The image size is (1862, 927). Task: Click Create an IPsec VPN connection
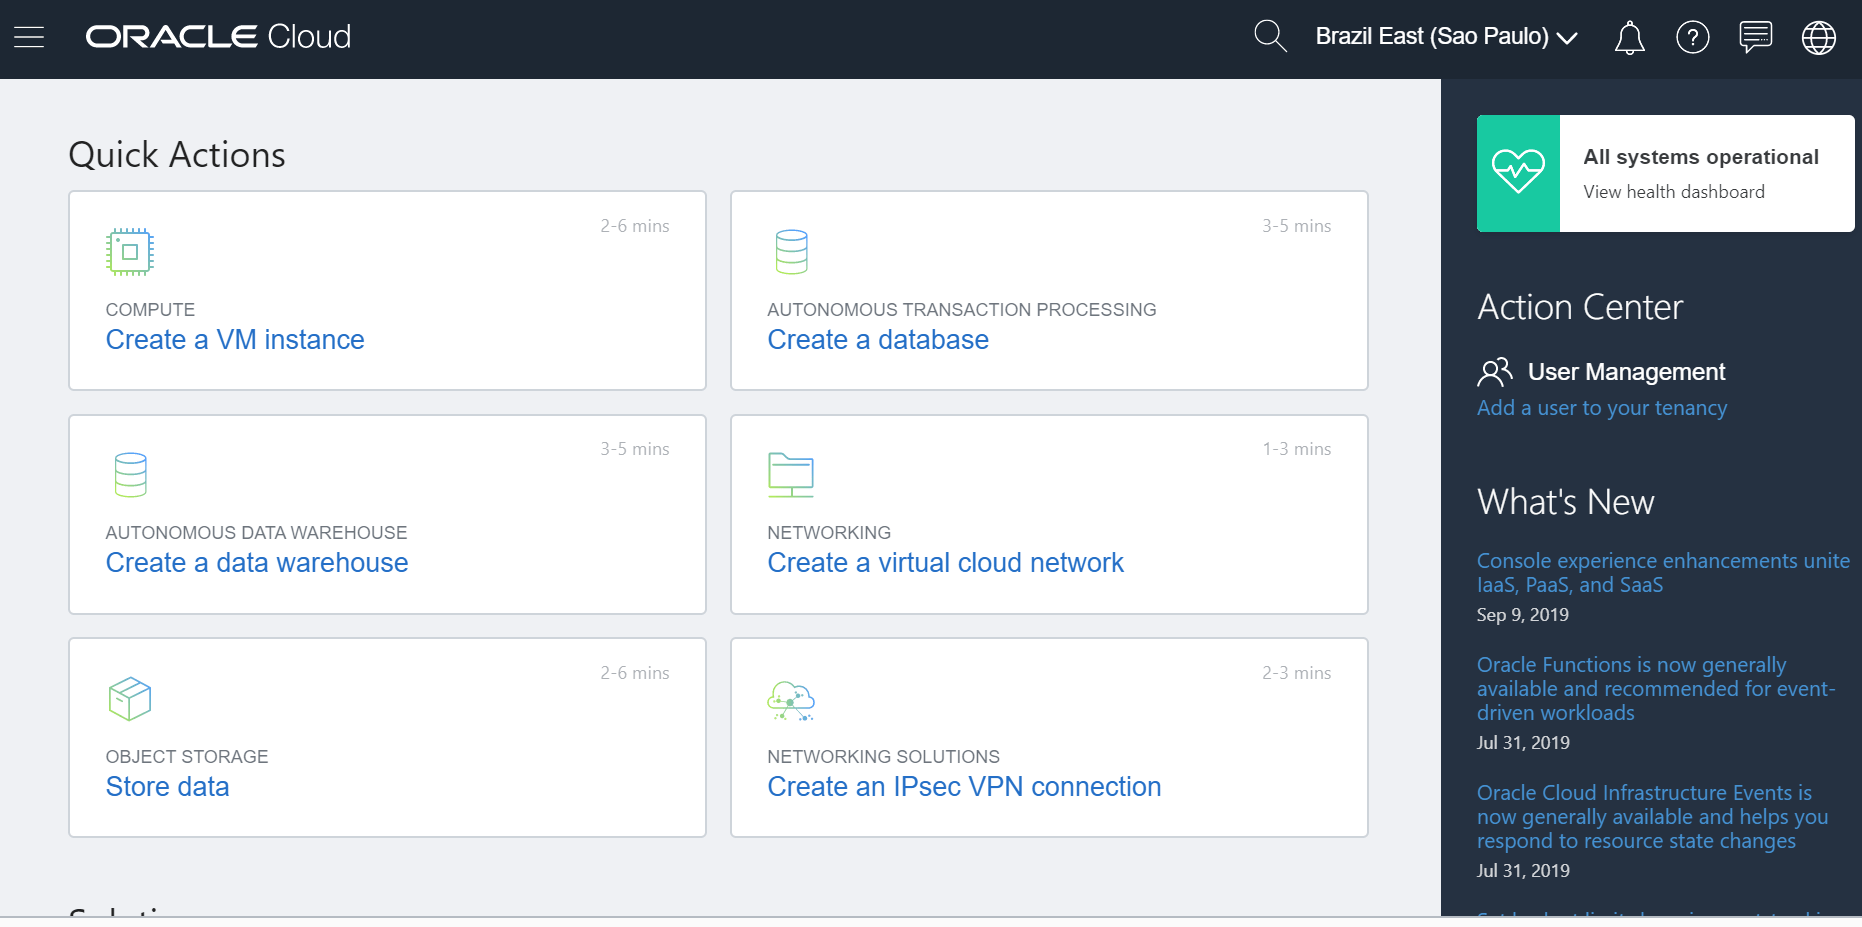(964, 787)
